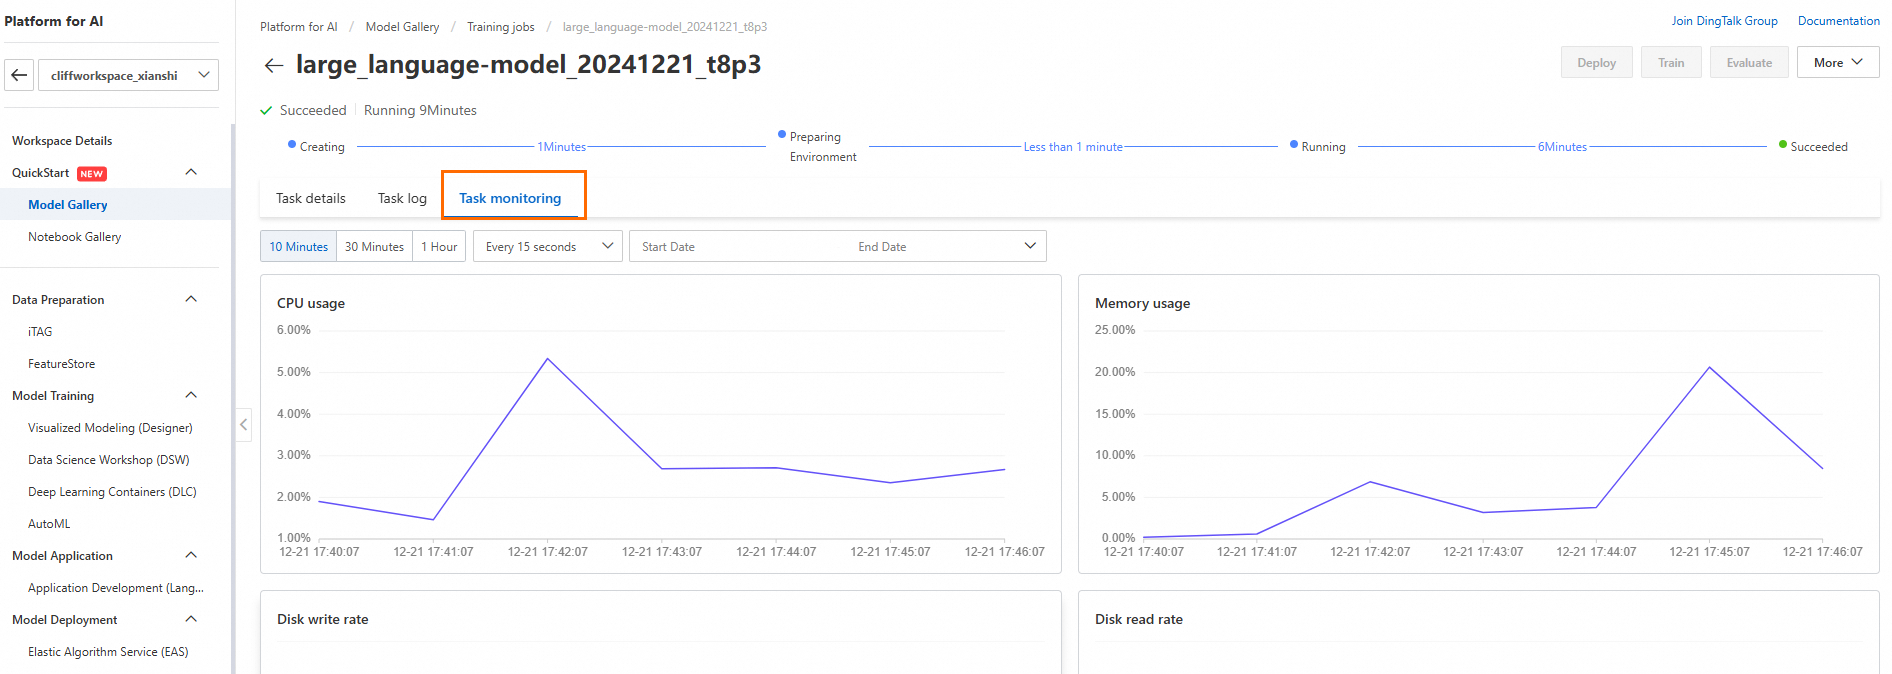Screen dimensions: 1892x674
Task: Open Workspace Details in sidebar
Action: click(62, 141)
